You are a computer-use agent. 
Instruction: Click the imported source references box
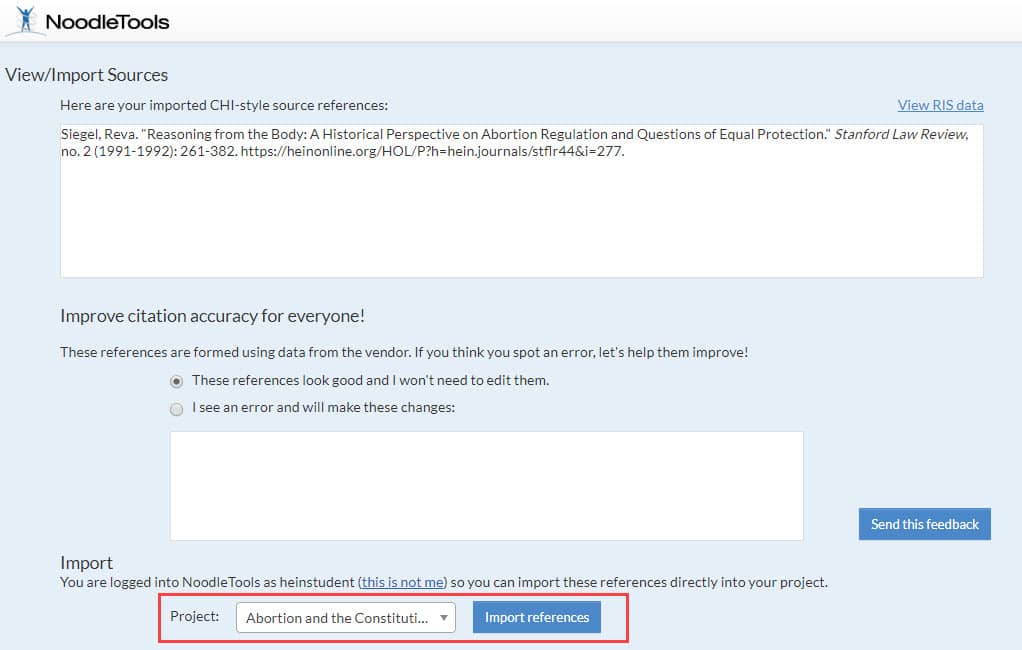point(521,201)
